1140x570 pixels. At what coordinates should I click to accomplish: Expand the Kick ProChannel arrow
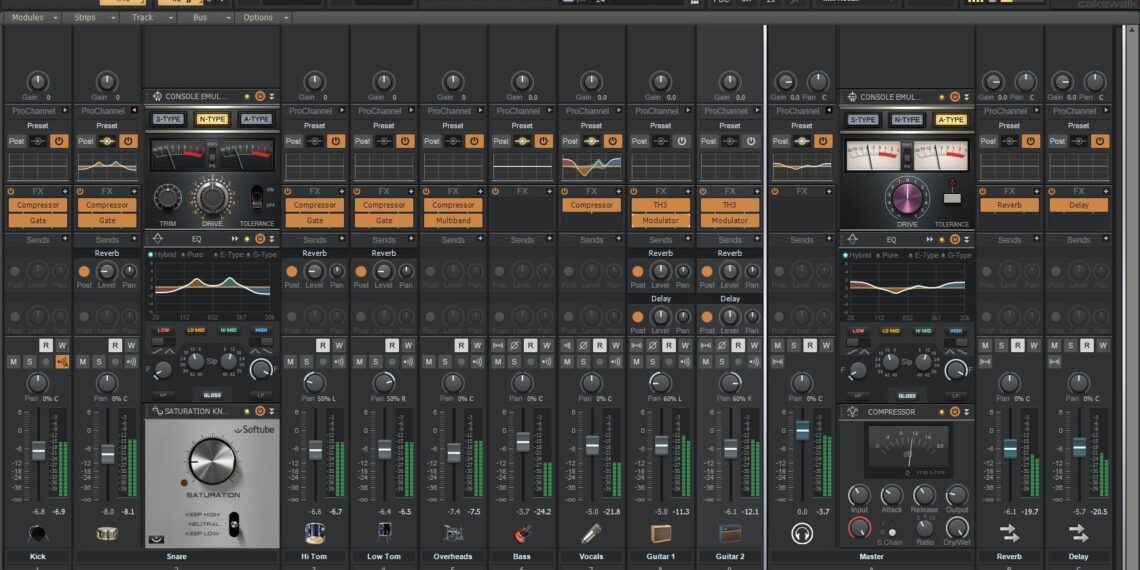point(64,111)
